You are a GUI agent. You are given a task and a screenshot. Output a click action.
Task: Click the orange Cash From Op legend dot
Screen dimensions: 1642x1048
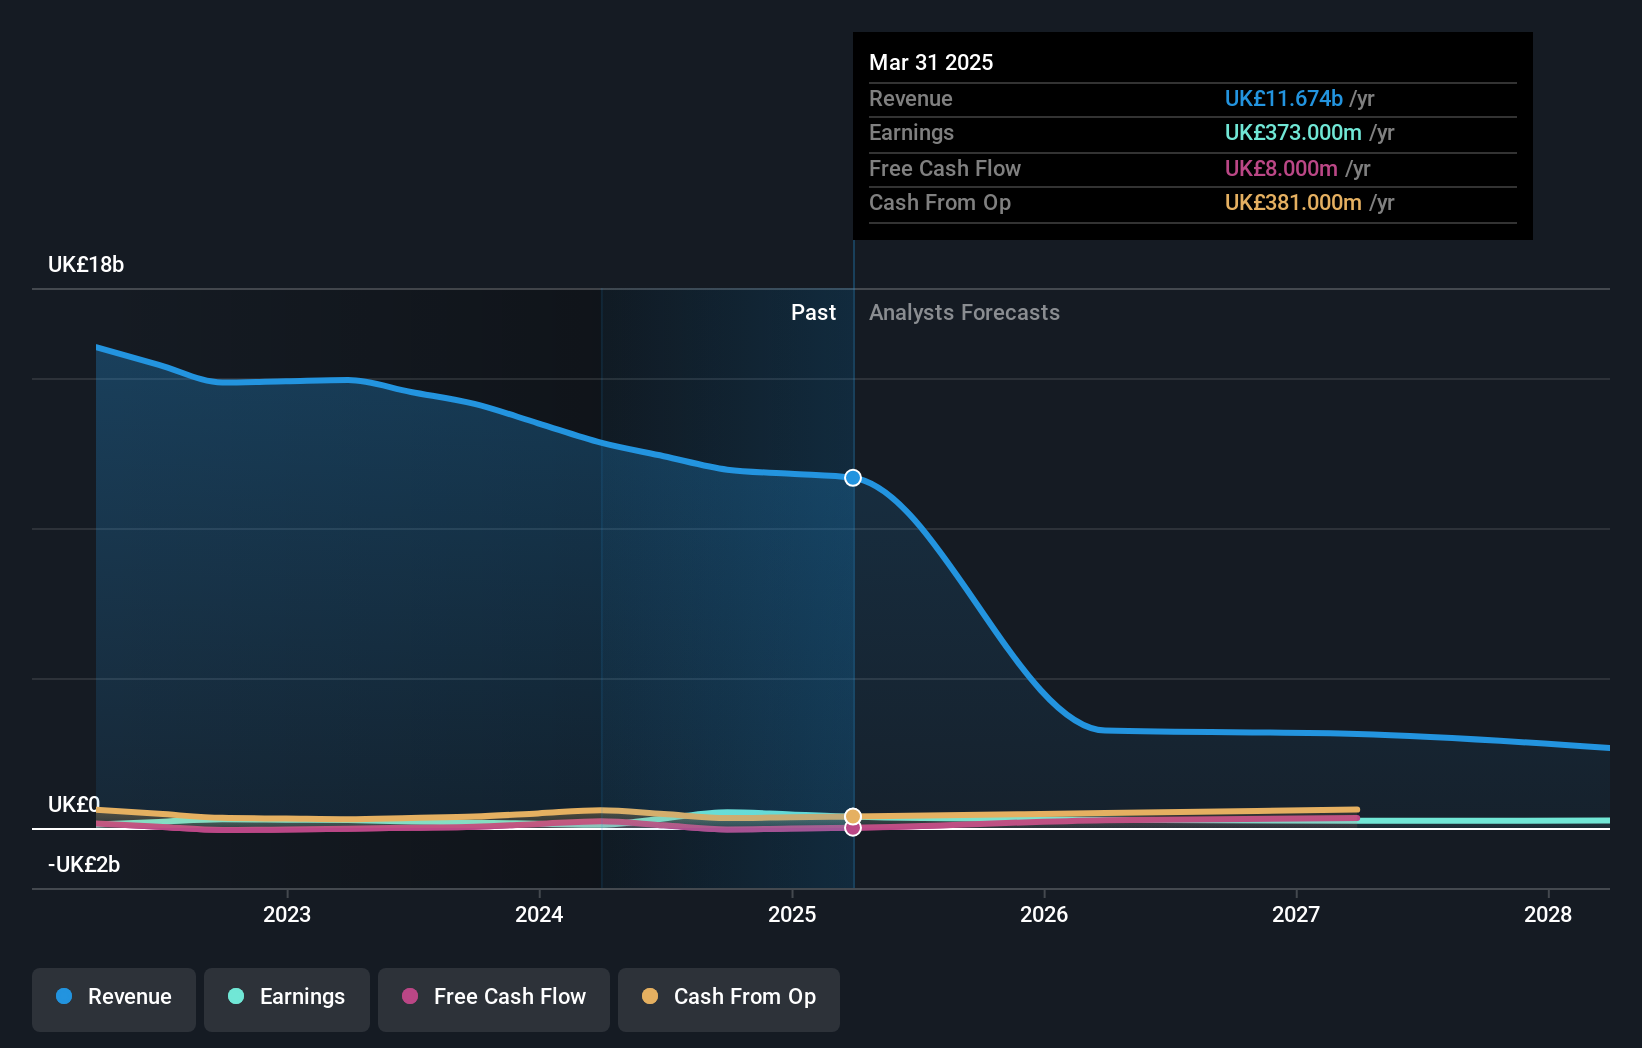pyautogui.click(x=650, y=996)
